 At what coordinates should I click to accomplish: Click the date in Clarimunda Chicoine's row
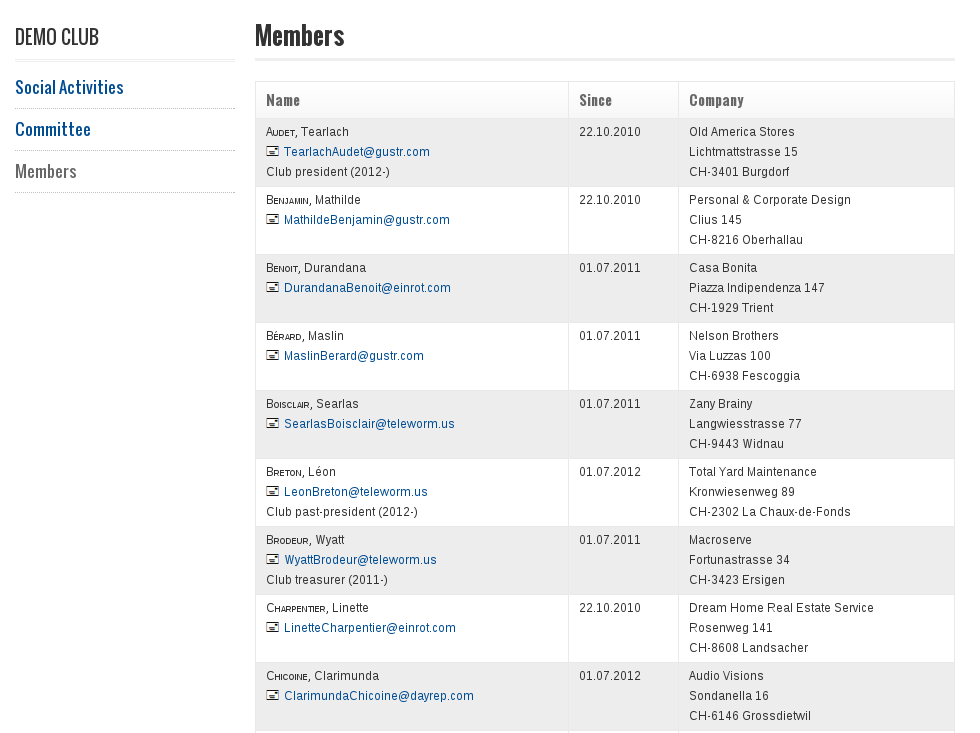(610, 676)
